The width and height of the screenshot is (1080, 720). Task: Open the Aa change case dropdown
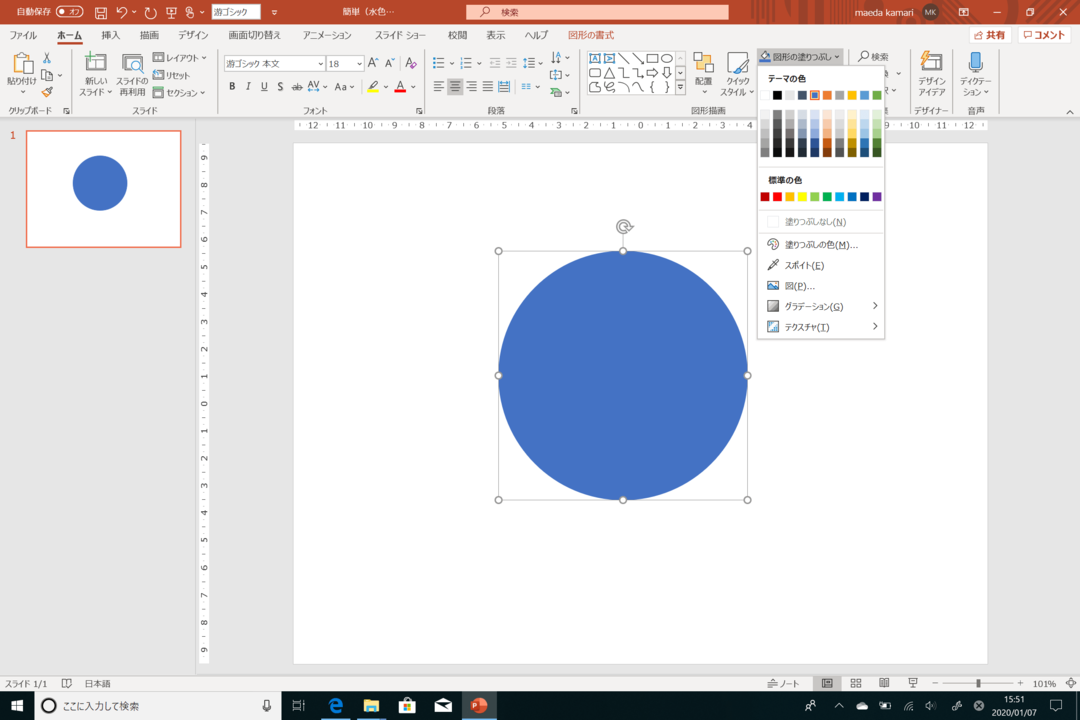click(x=344, y=87)
